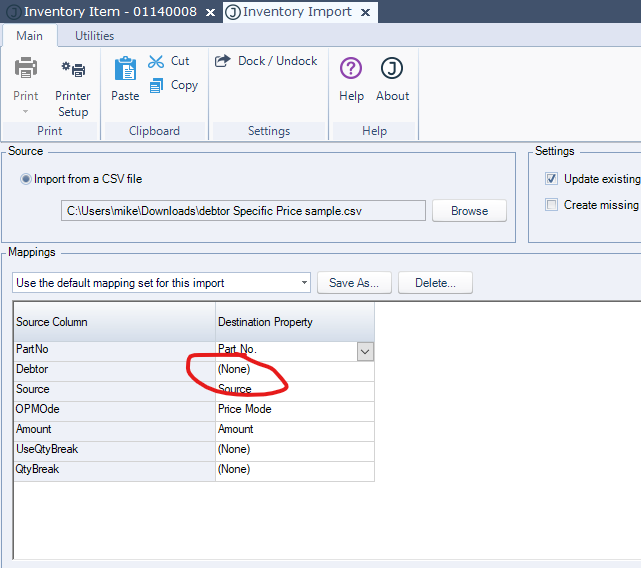
Task: Open Help with the question mark icon
Action: tap(351, 70)
